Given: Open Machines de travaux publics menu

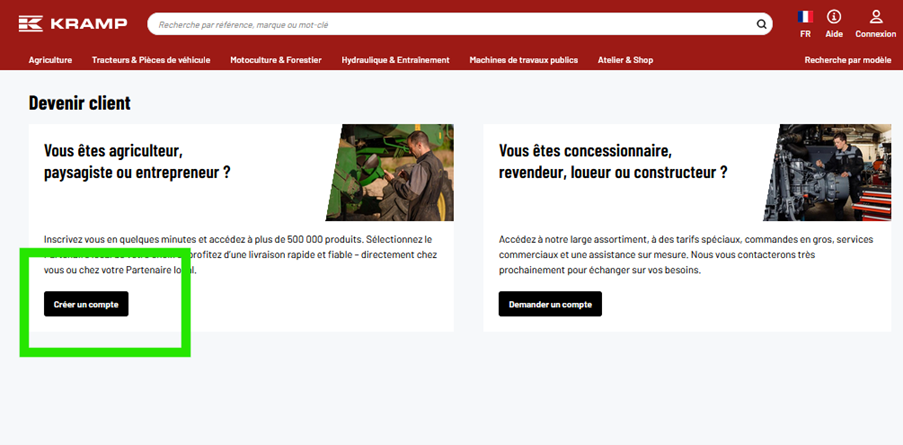Looking at the screenshot, I should tap(523, 60).
